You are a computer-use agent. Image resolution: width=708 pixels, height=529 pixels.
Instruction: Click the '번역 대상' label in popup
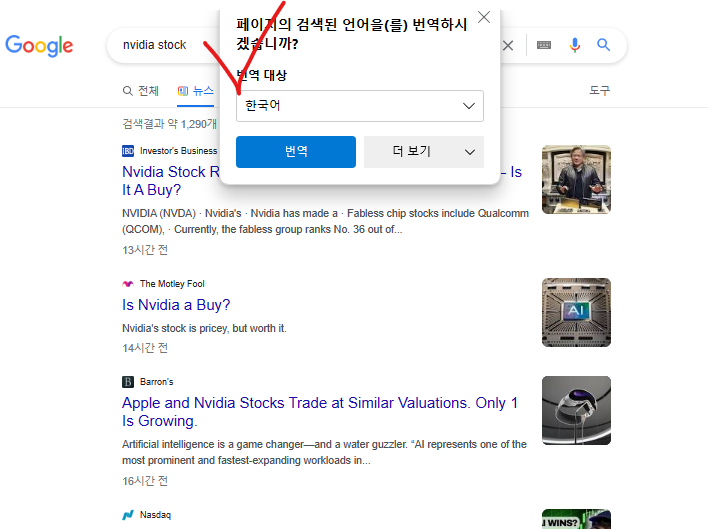[x=261, y=75]
